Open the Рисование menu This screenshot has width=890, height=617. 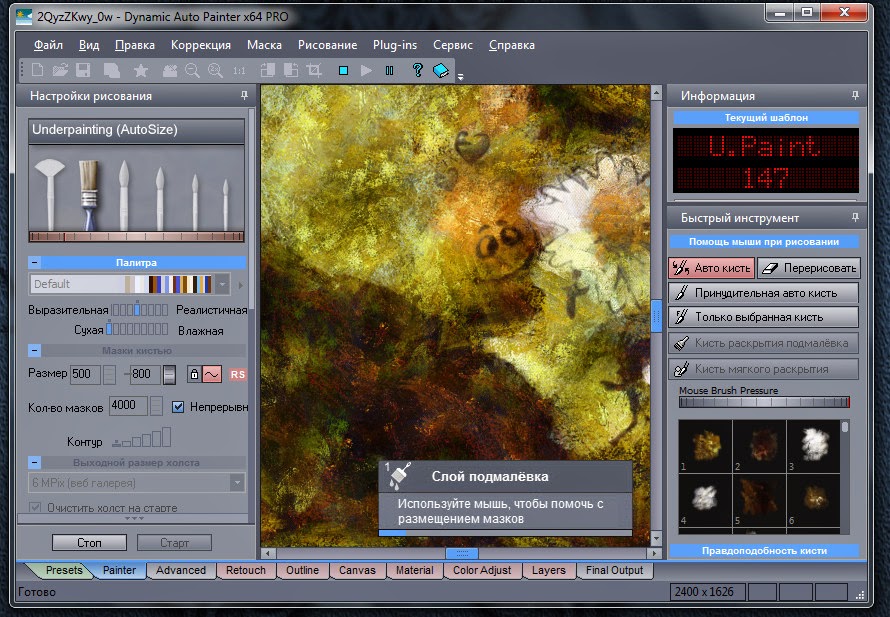(x=328, y=45)
